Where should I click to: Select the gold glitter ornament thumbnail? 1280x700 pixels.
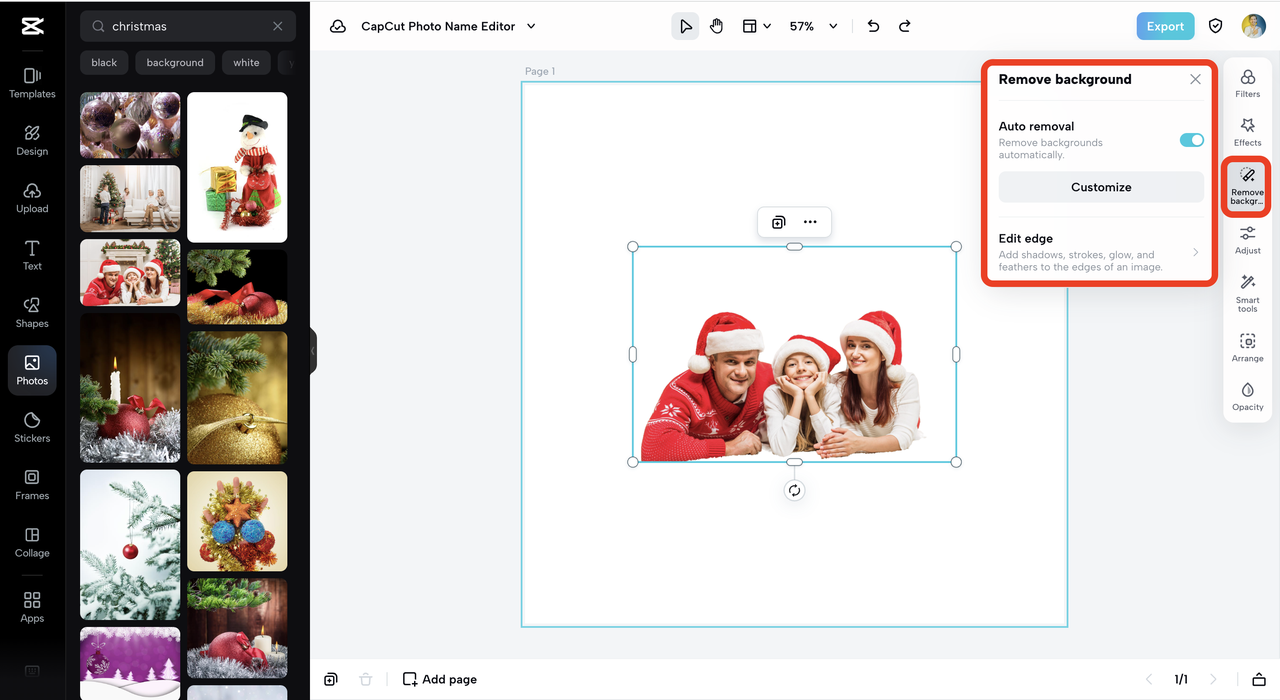[x=237, y=398]
